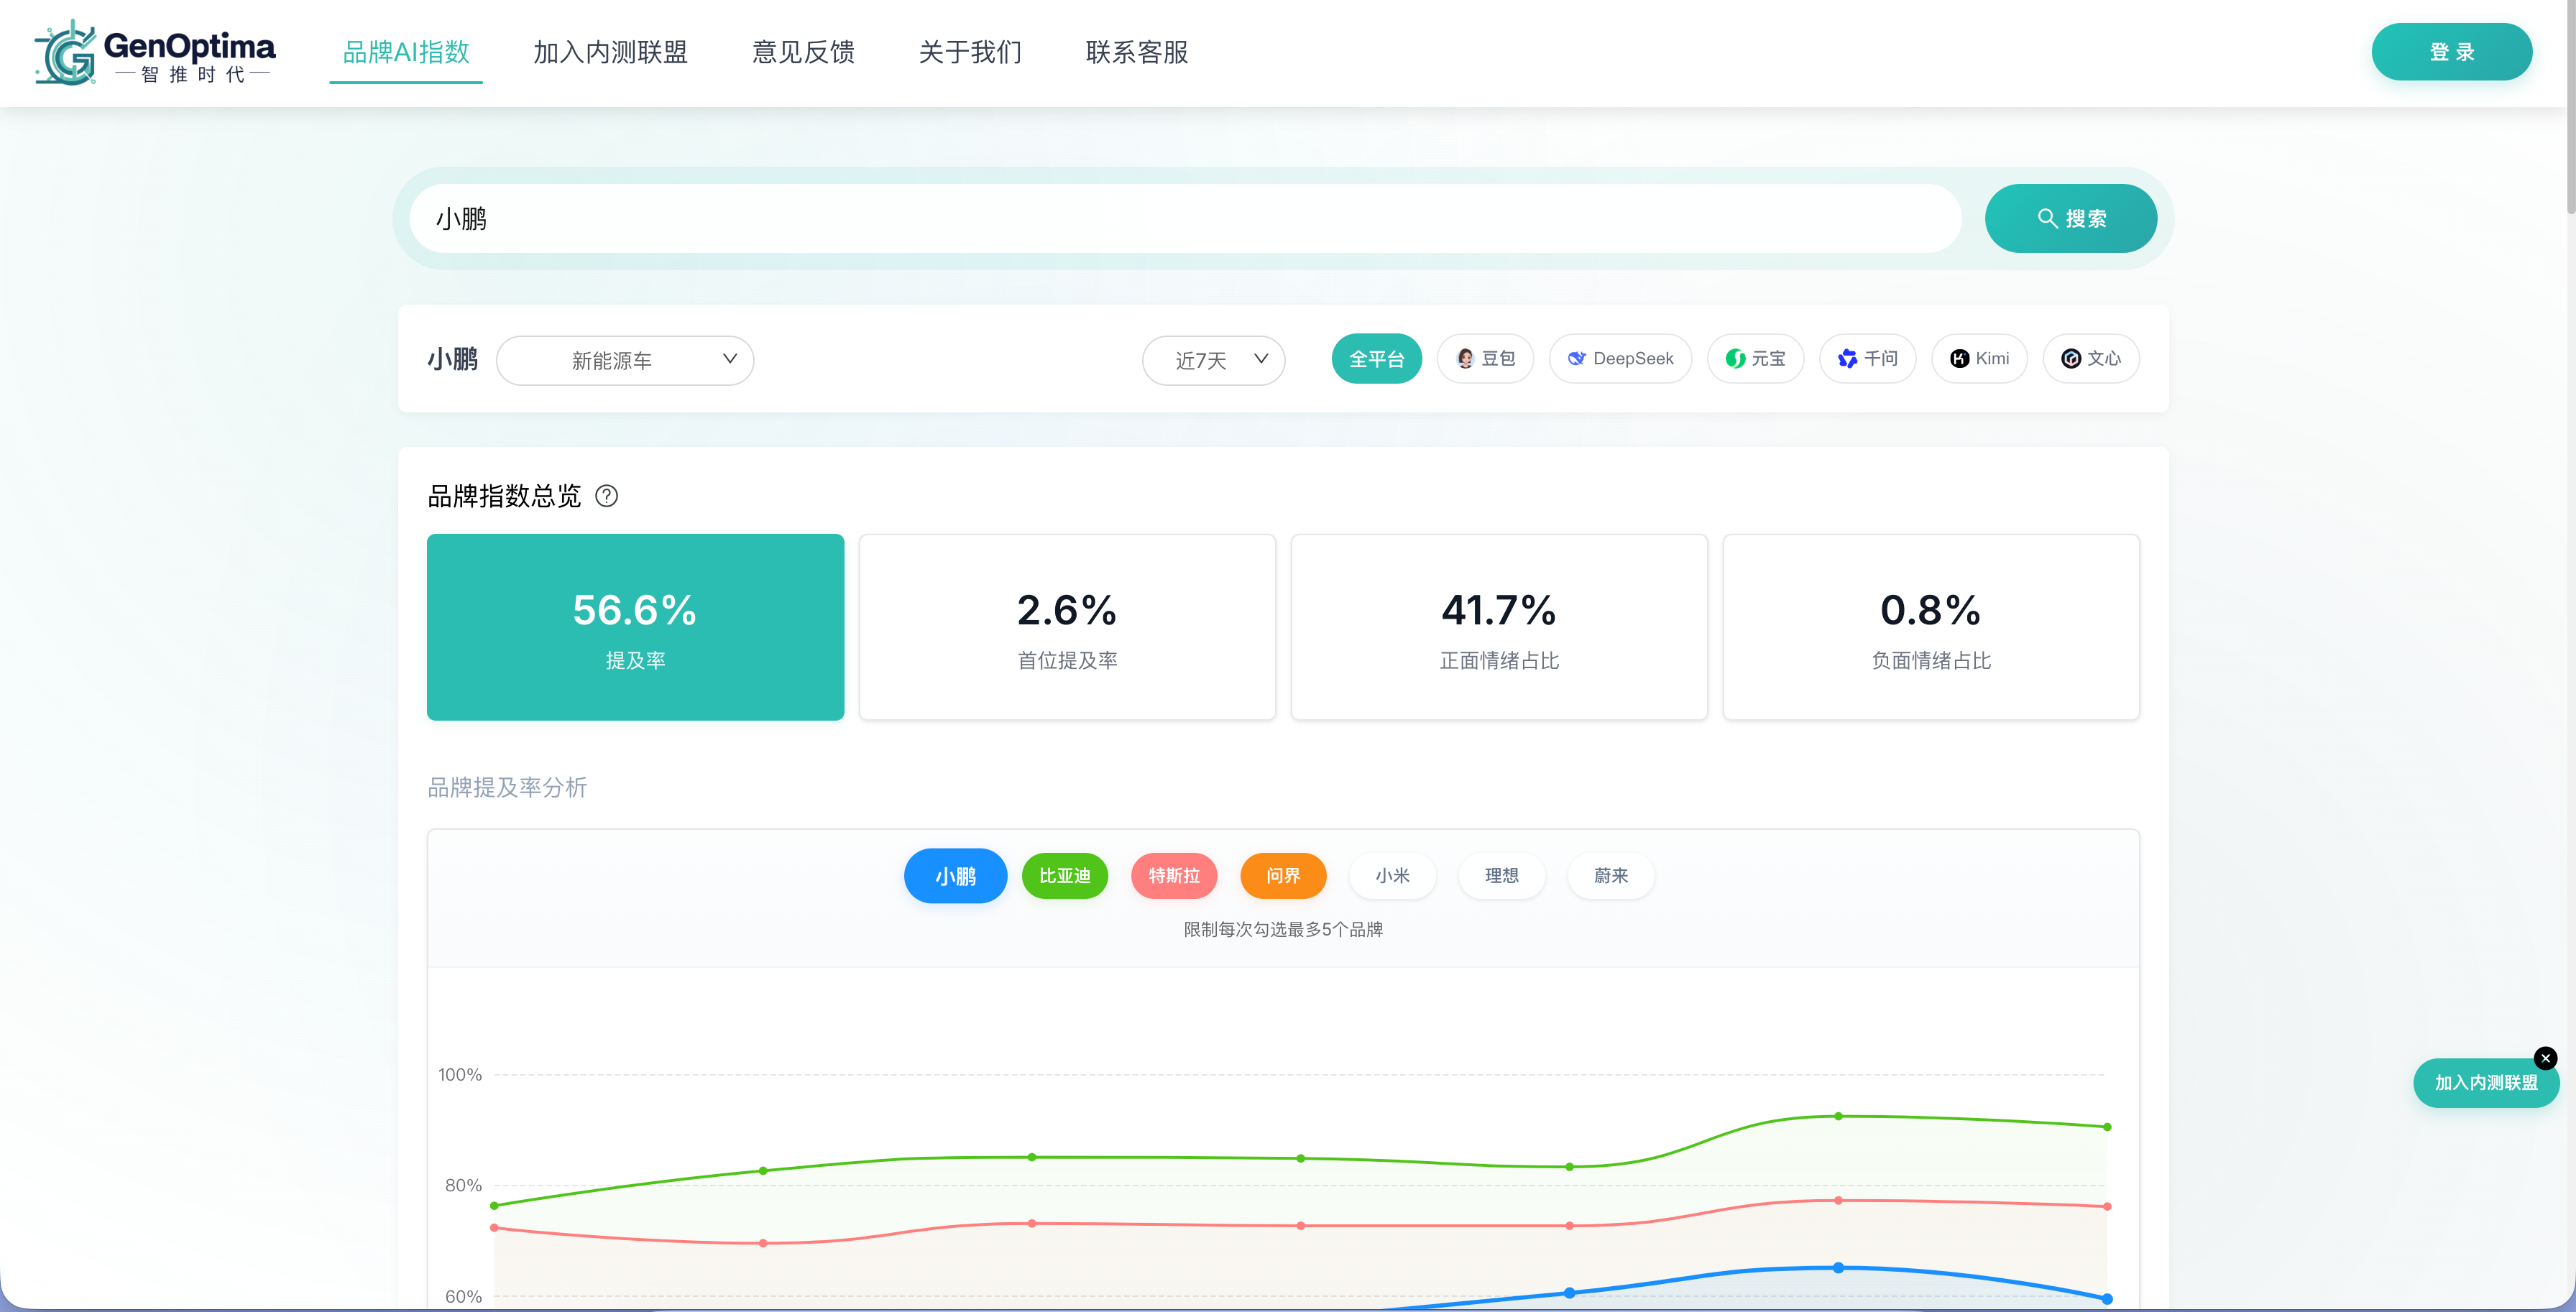Image resolution: width=2576 pixels, height=1312 pixels.
Task: Select the 0.8% 负面情绪占比 card
Action: [1931, 627]
